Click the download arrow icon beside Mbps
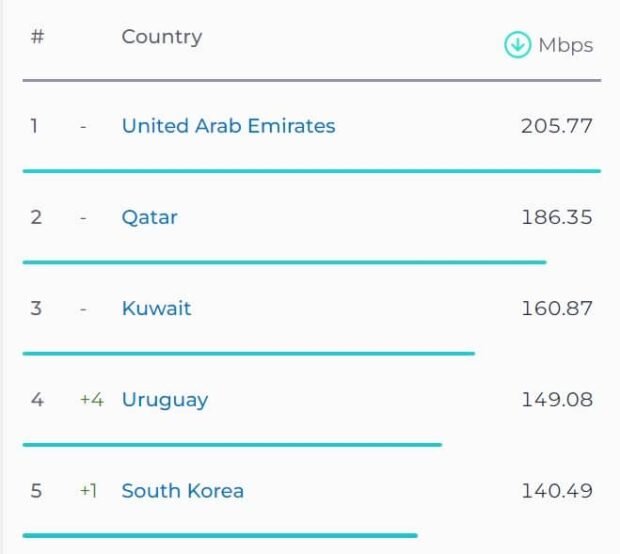This screenshot has height=554, width=620. 517,45
